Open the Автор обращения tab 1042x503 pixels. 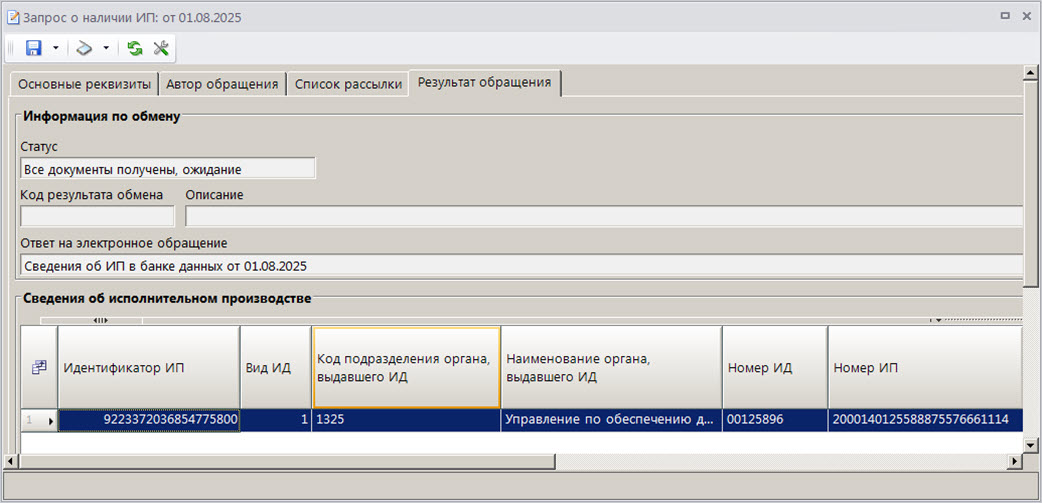(222, 84)
